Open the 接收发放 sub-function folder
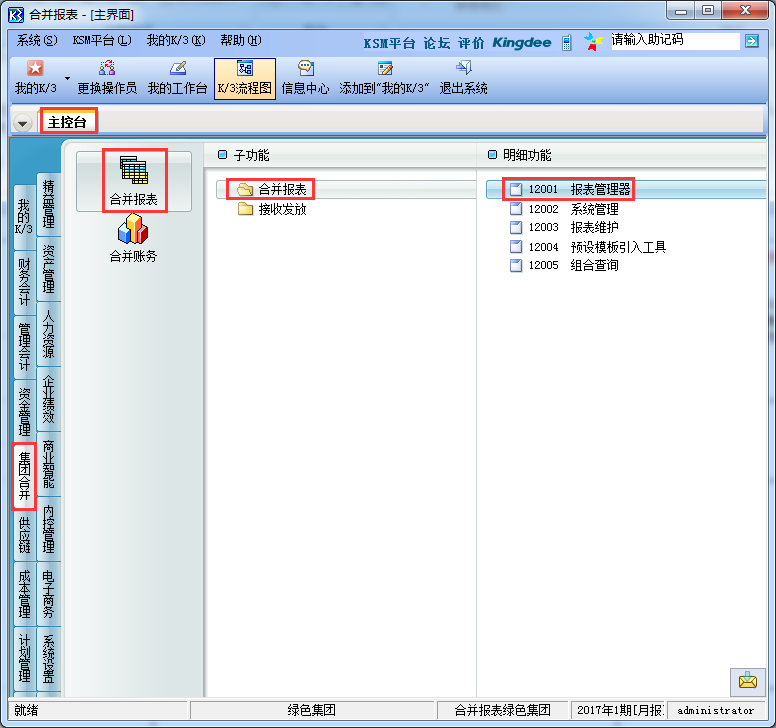776x728 pixels. (x=281, y=209)
